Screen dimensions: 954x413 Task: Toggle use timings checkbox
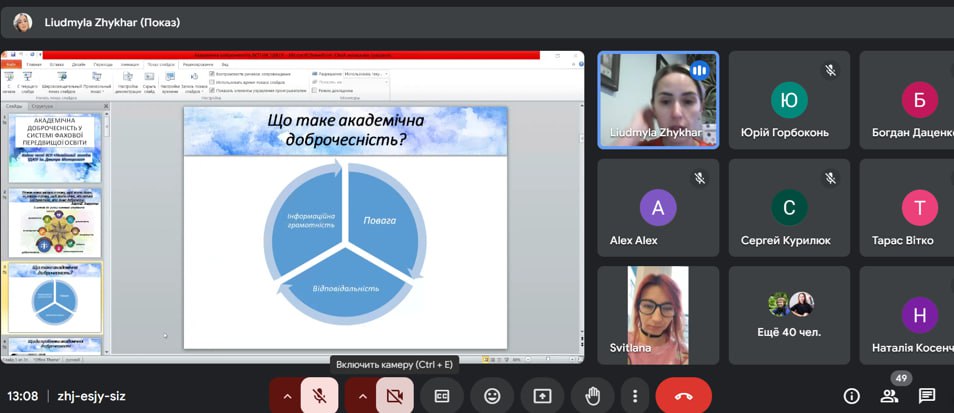coord(212,82)
